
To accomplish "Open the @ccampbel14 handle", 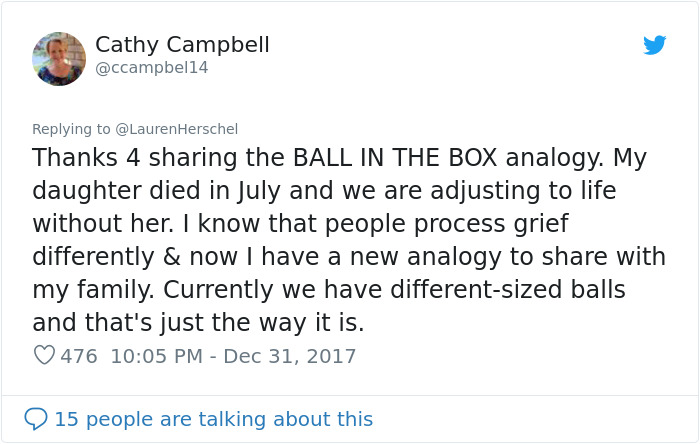I will pyautogui.click(x=151, y=68).
